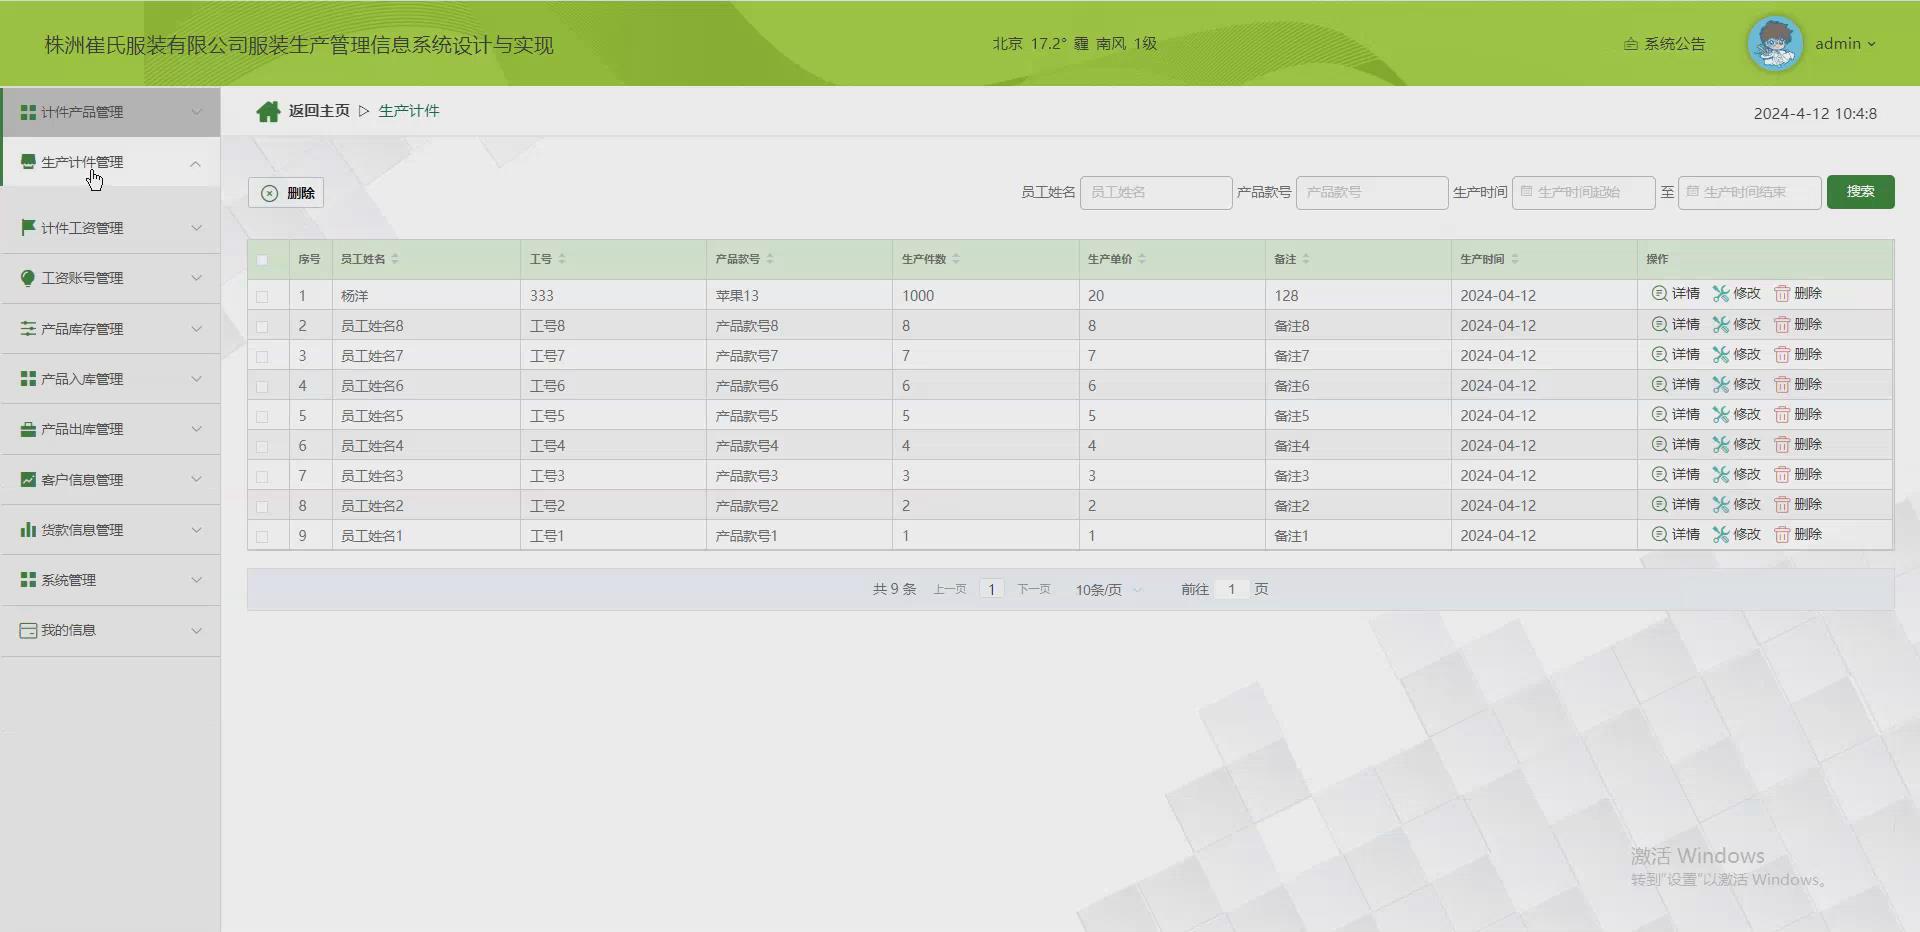Check the 员工姓名6 row checkbox
1920x932 pixels.
(262, 386)
